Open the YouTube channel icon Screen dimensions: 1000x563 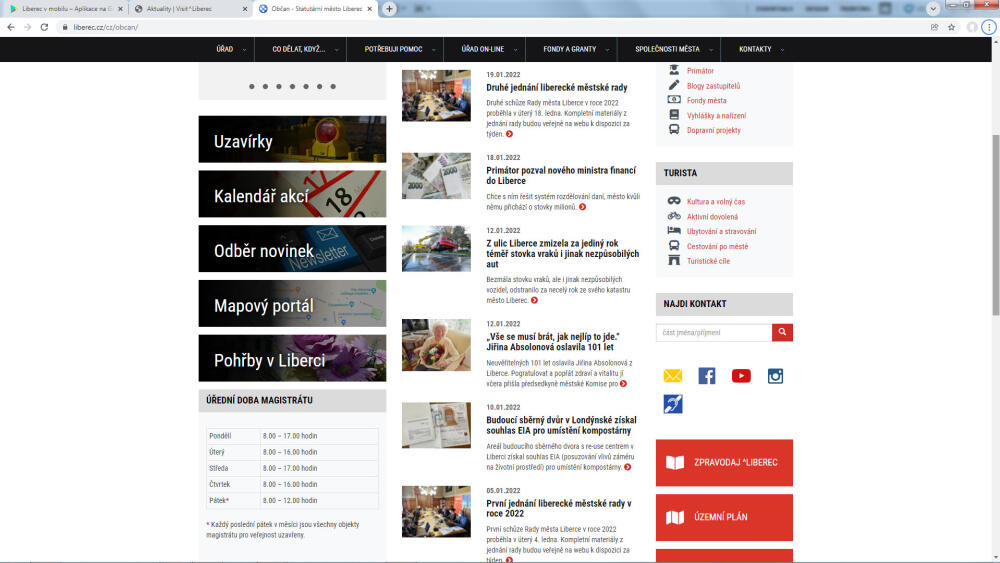(741, 376)
